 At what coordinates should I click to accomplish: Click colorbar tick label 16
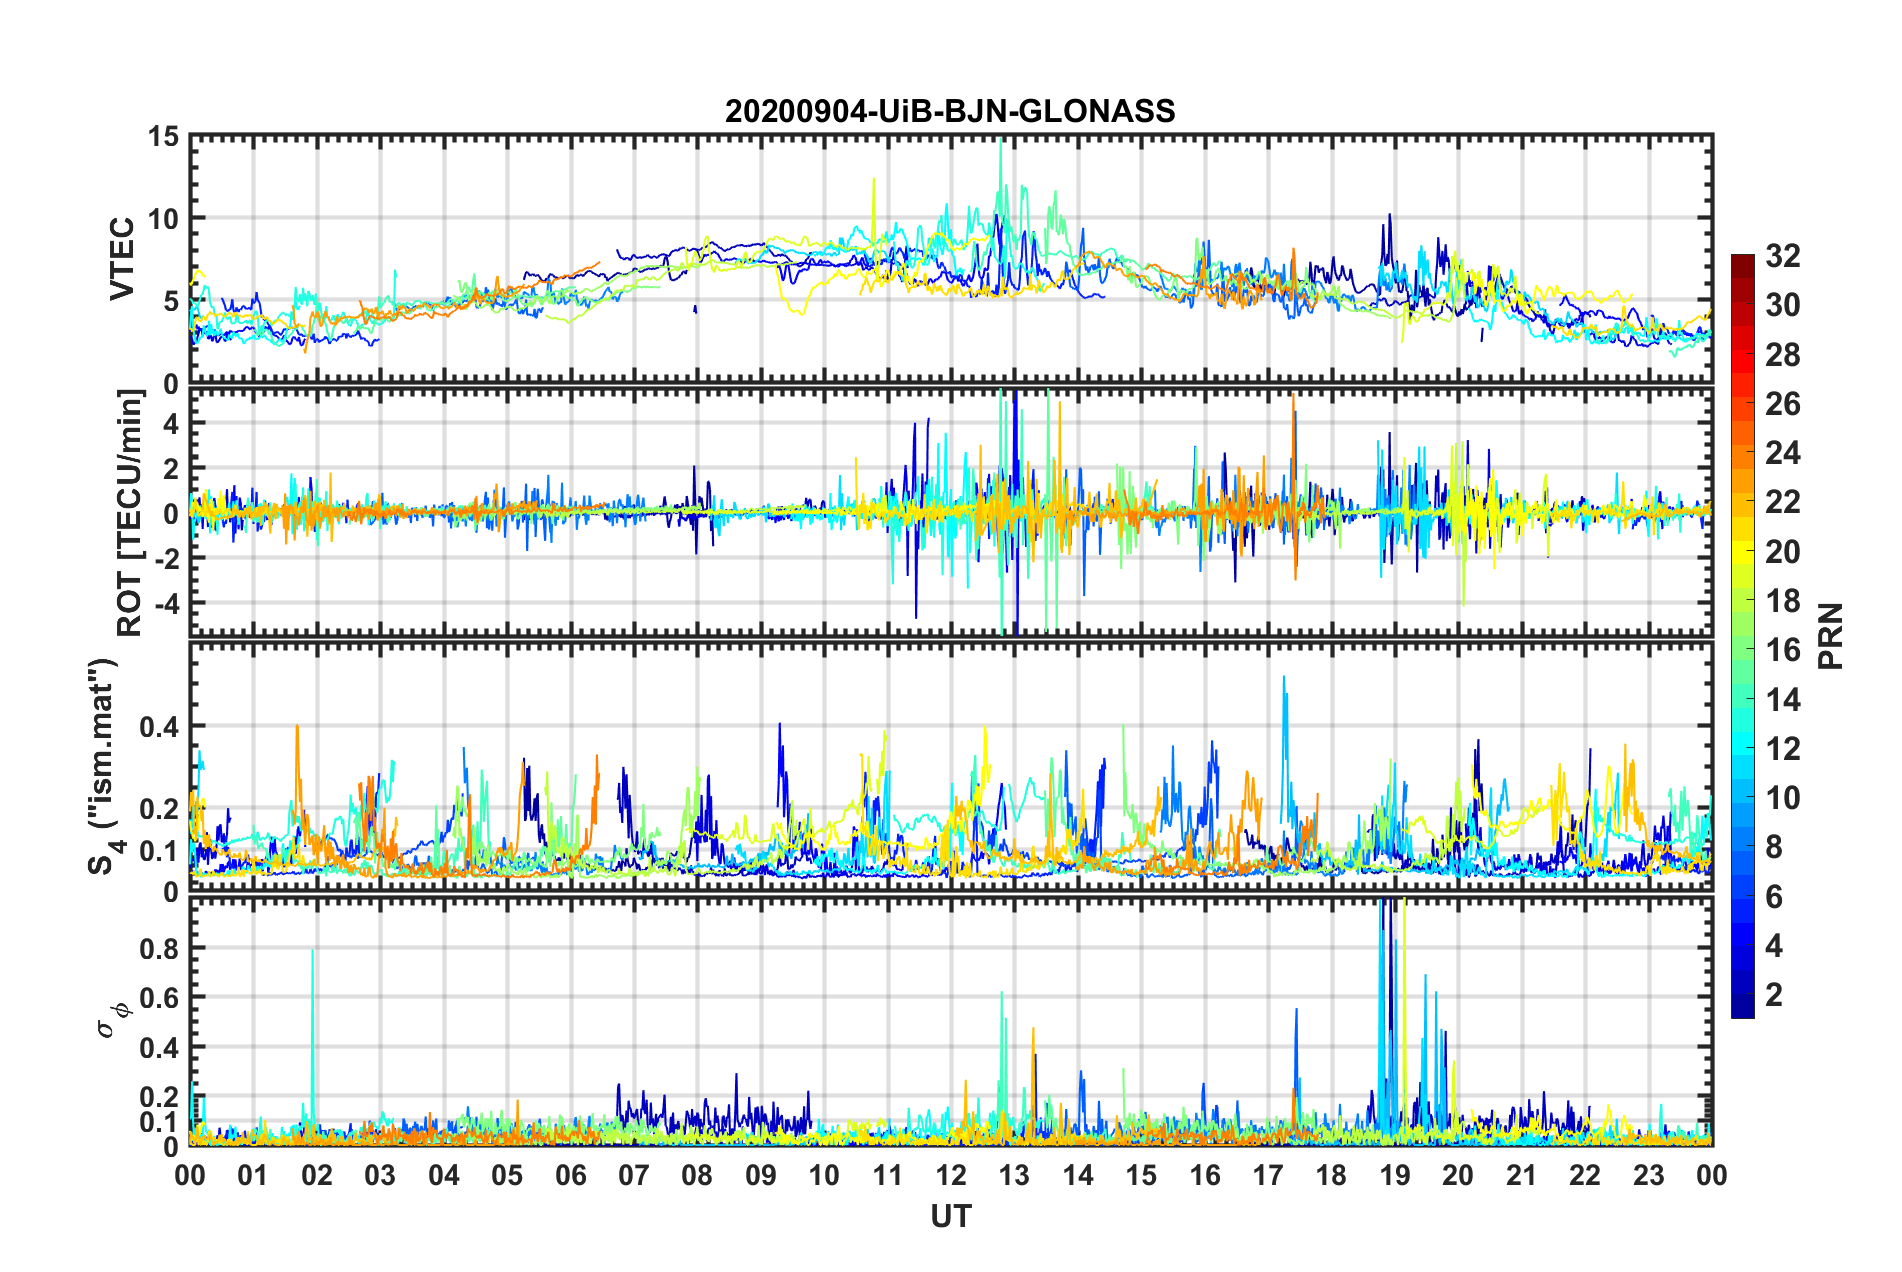click(1782, 650)
